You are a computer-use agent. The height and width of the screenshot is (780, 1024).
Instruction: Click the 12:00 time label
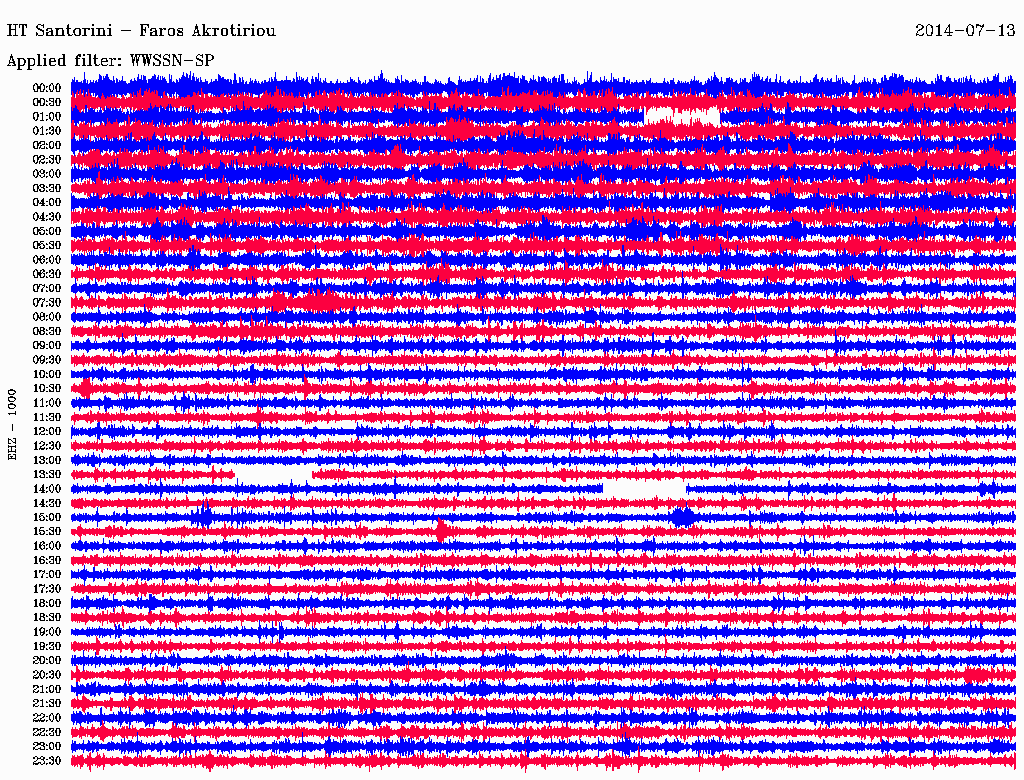[x=46, y=432]
